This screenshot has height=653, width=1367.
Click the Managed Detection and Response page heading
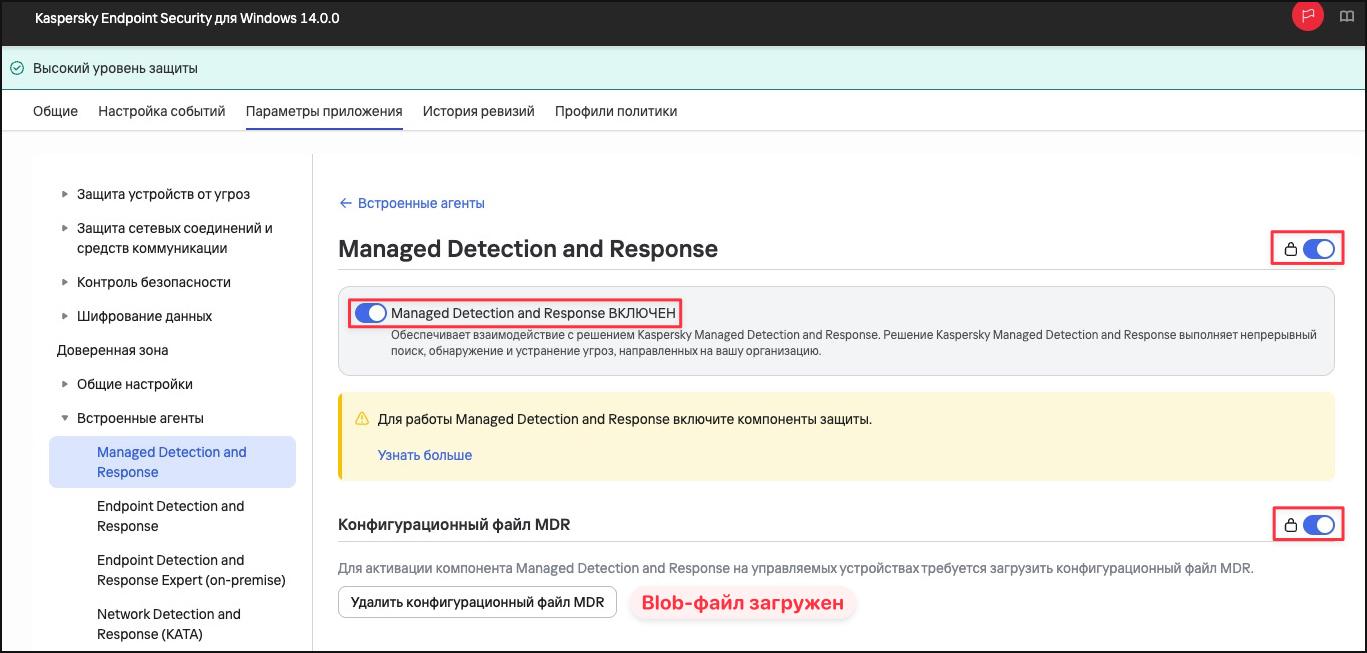coord(528,249)
